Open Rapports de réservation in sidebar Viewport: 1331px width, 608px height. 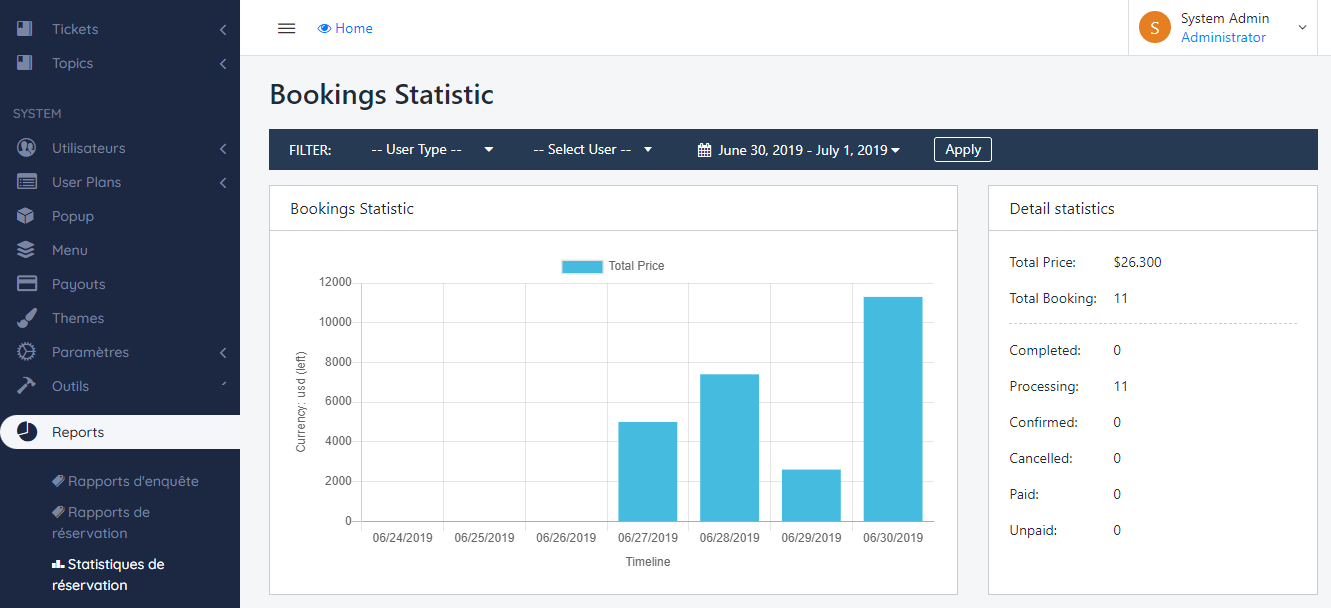point(100,522)
